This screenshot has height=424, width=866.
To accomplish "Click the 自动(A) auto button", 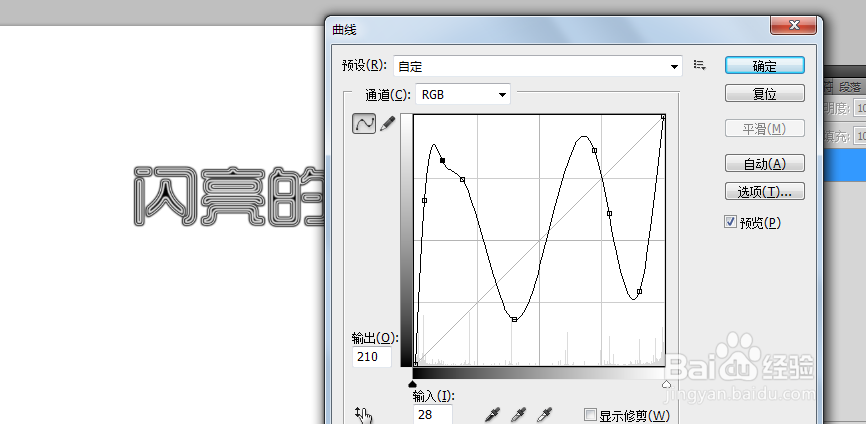I will 765,163.
